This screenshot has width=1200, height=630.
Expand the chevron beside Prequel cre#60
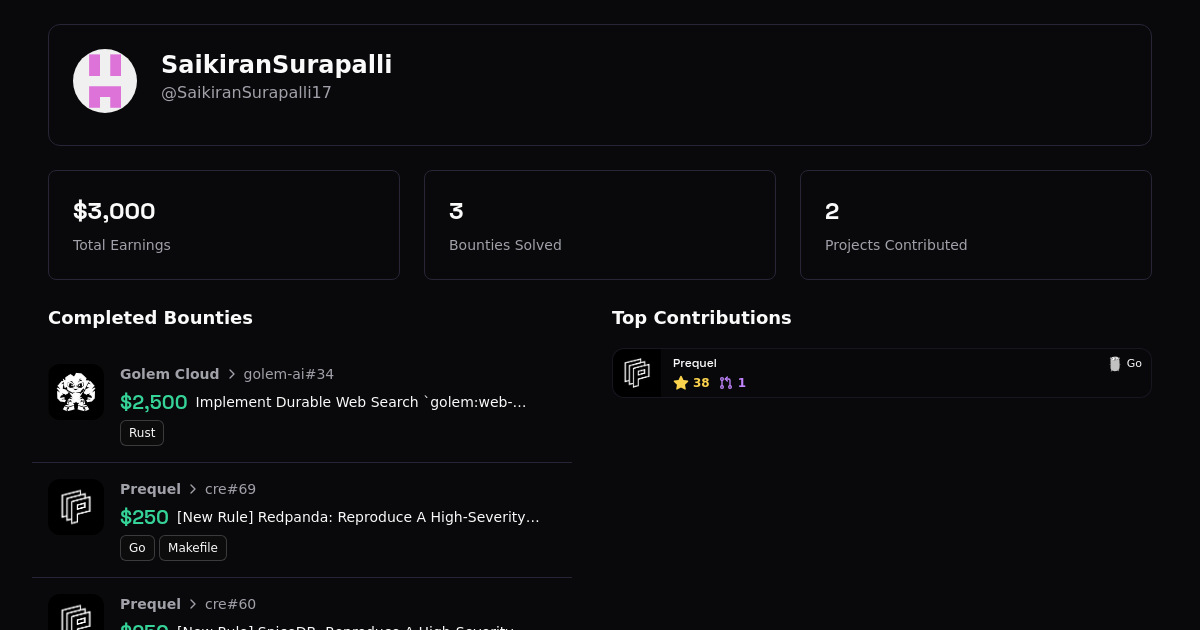(192, 604)
